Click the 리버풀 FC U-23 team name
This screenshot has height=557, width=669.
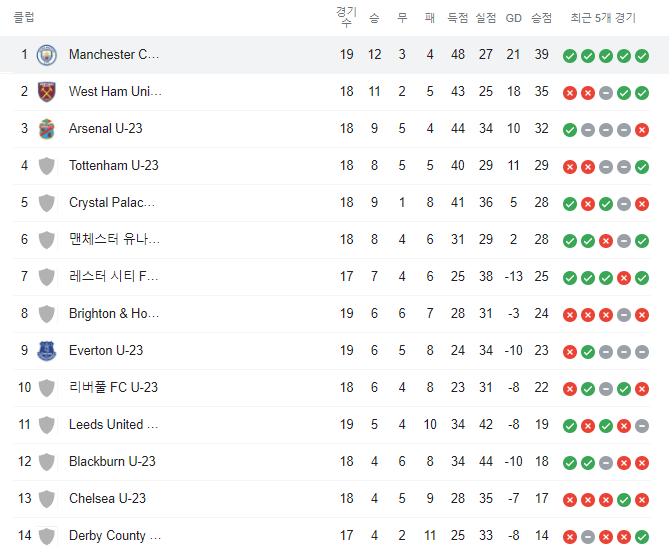click(x=113, y=387)
